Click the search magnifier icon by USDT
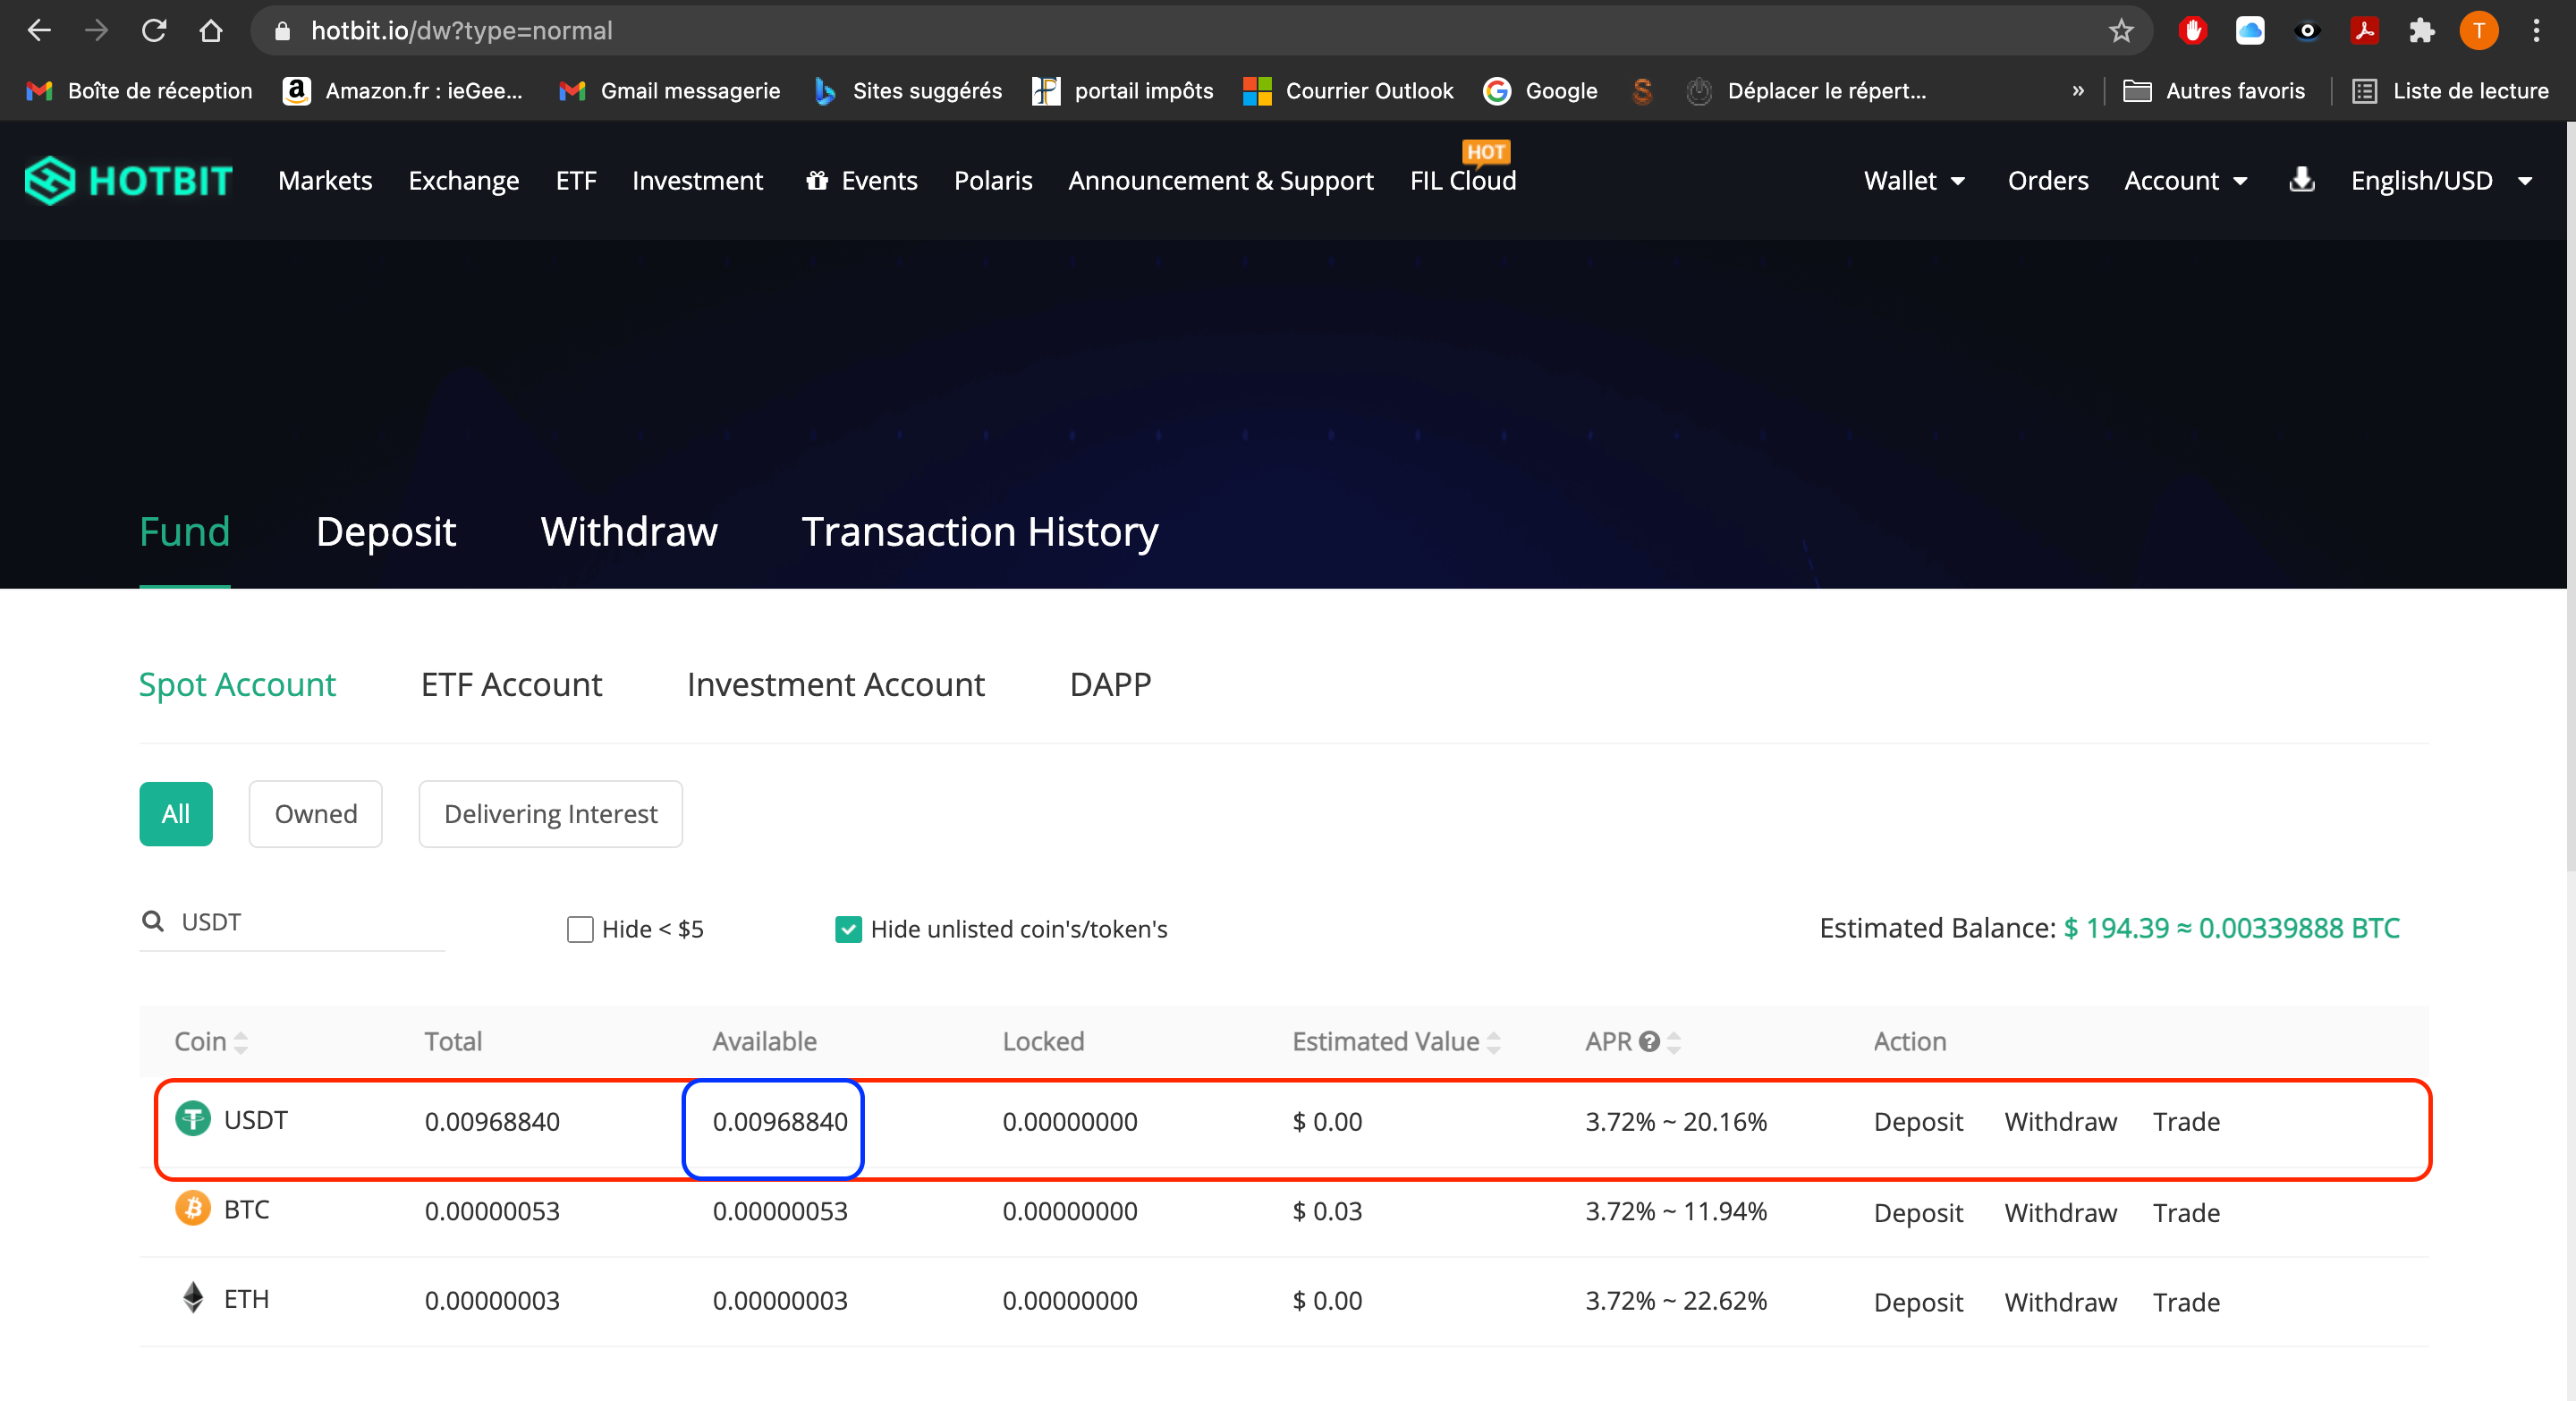The width and height of the screenshot is (2576, 1401). coord(153,921)
